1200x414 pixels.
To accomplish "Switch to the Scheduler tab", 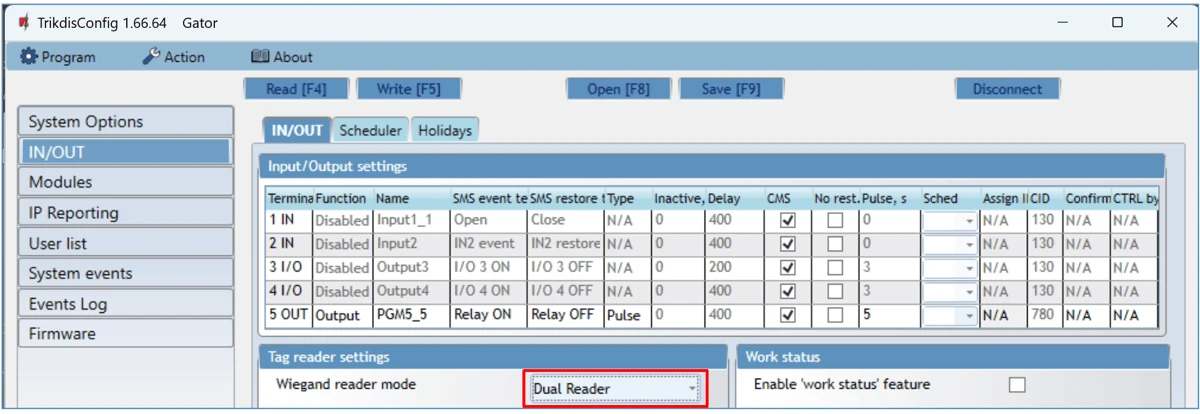I will (370, 130).
